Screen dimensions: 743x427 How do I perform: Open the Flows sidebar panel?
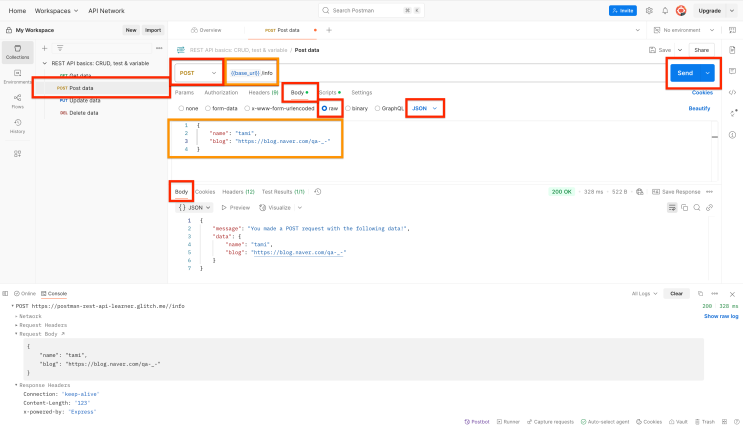(x=18, y=101)
